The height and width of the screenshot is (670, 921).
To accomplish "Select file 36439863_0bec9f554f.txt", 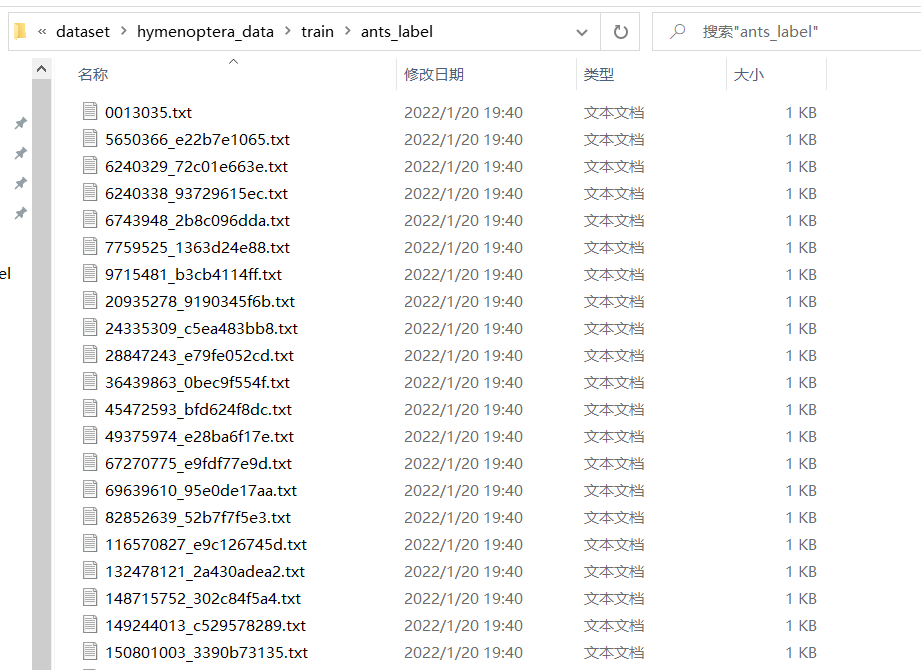I will click(x=197, y=383).
